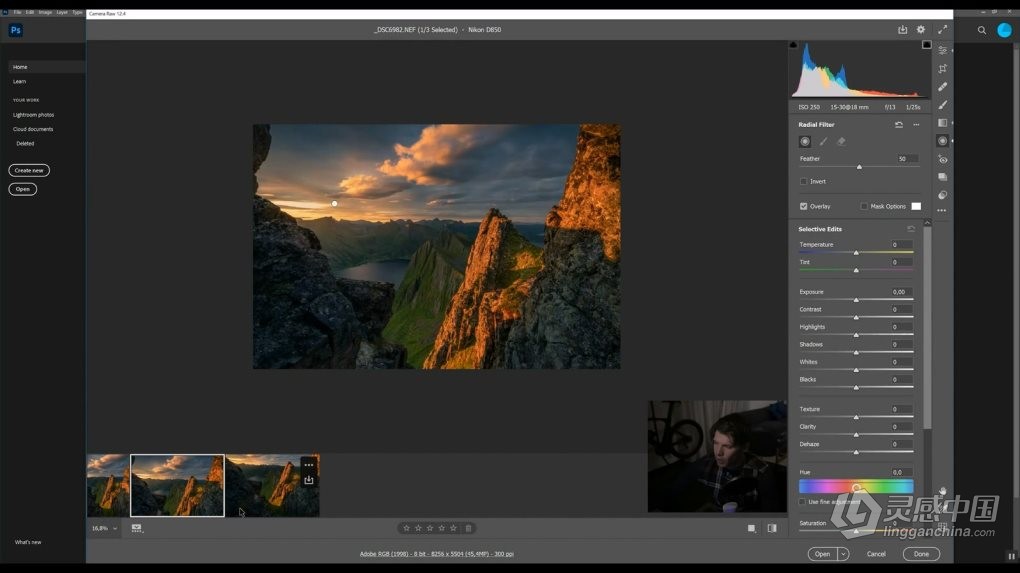The image size is (1020, 573).
Task: Open the Type menu
Action: pyautogui.click(x=77, y=12)
